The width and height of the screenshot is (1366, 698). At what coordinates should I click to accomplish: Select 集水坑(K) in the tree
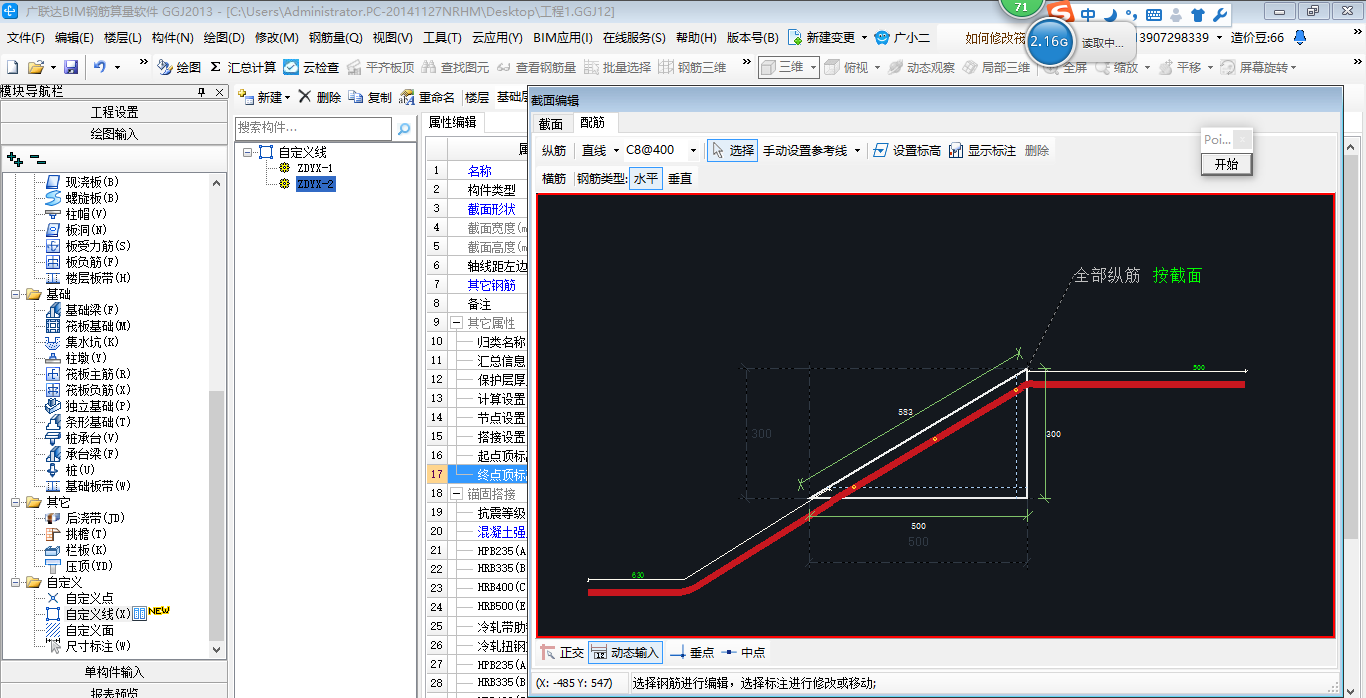point(92,342)
